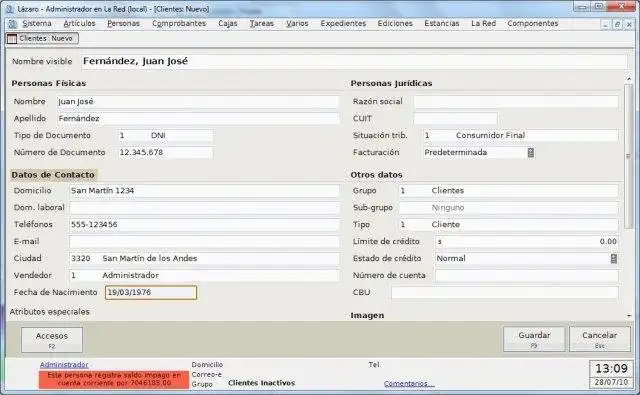Click the Límite de crédito field

pos(527,242)
